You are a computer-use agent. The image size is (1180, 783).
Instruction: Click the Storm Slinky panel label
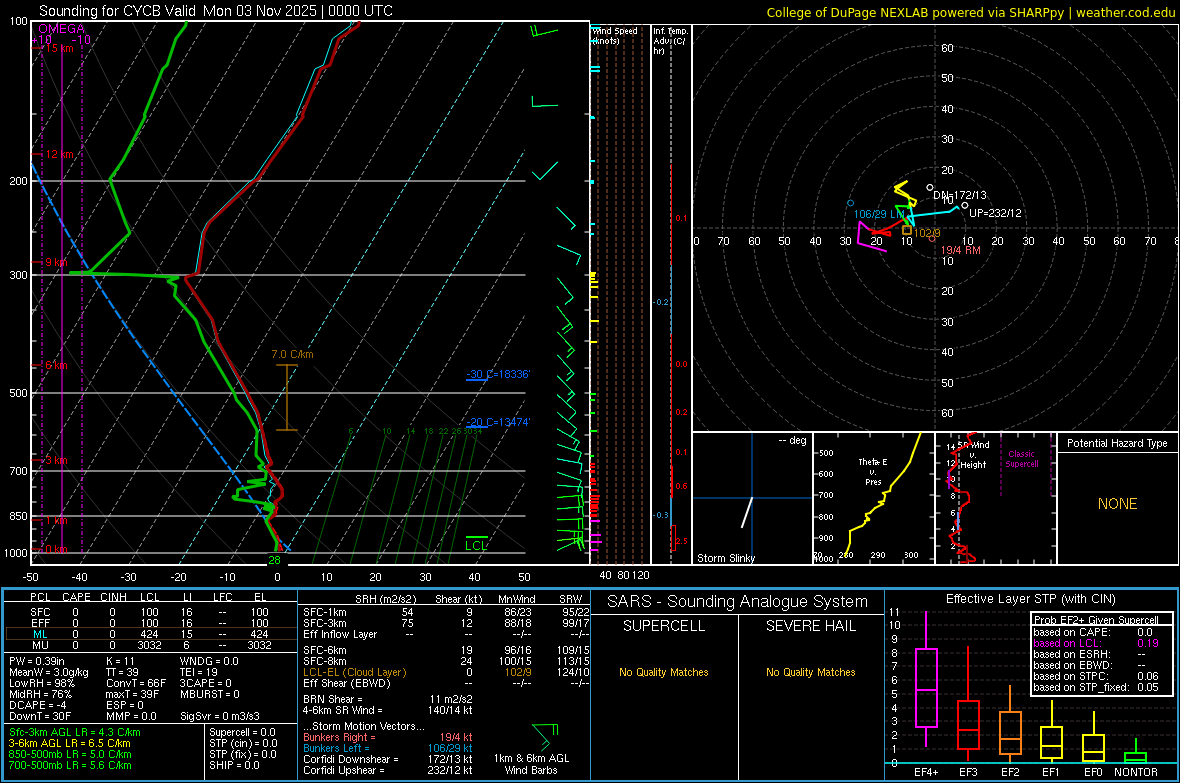tap(725, 558)
